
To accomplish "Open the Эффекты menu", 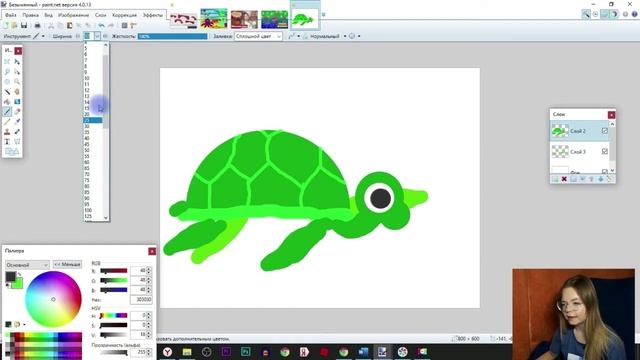I will (153, 15).
